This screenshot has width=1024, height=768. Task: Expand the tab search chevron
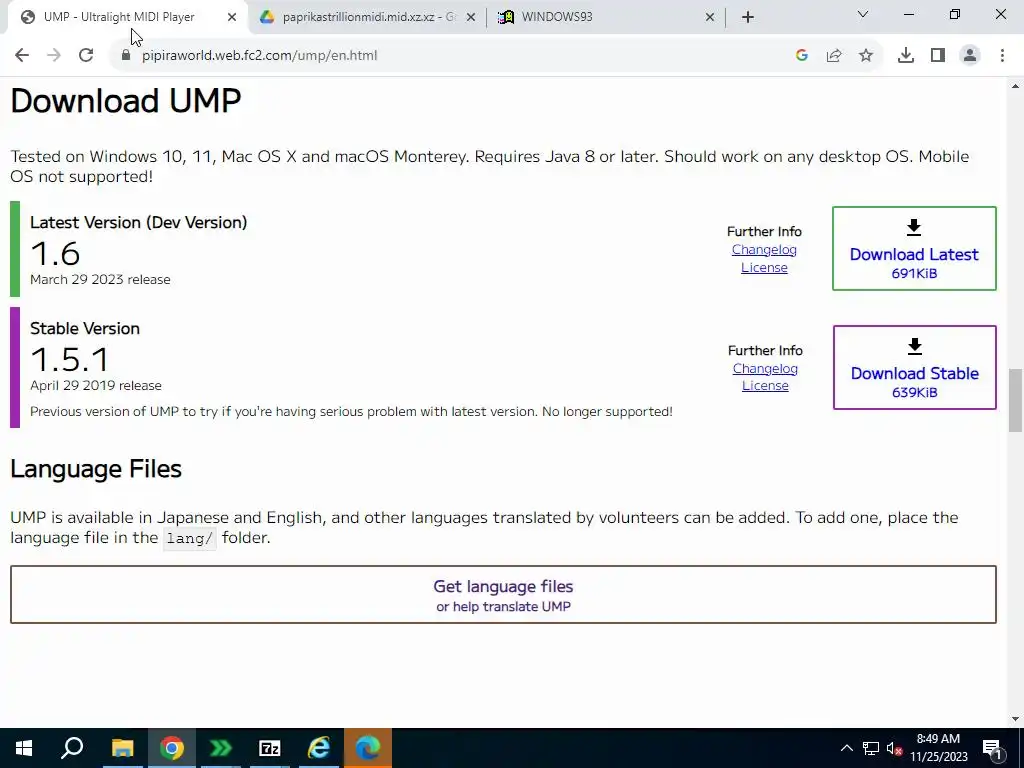tap(863, 14)
